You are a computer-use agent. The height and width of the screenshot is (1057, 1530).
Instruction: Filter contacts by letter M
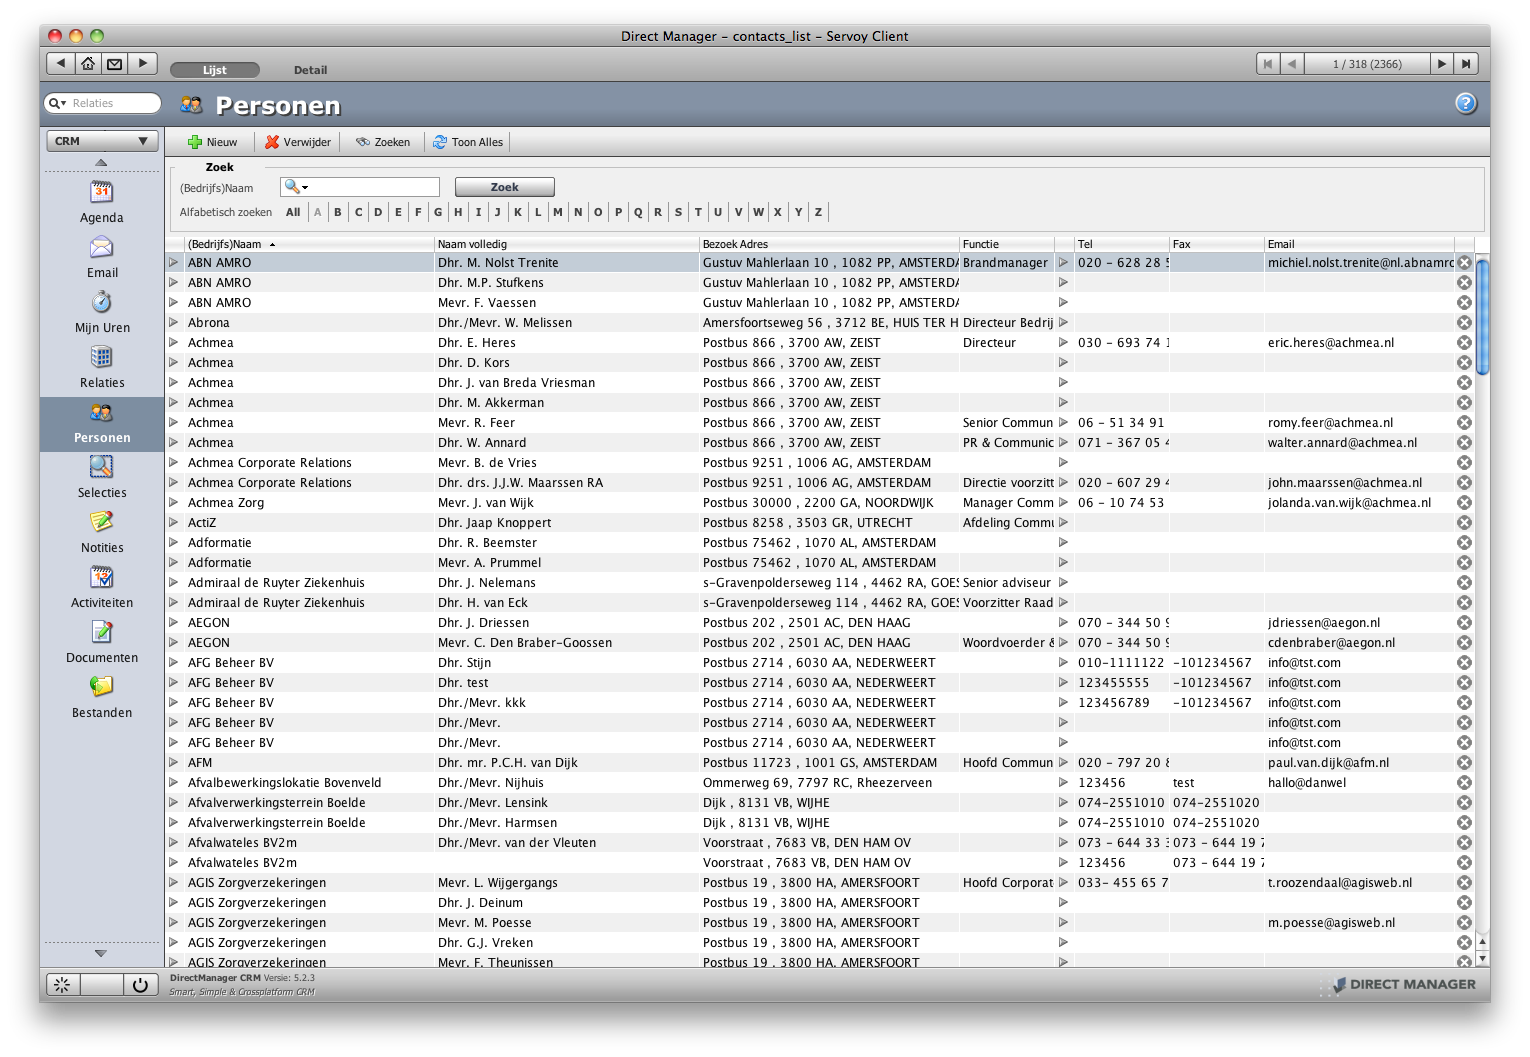pyautogui.click(x=558, y=212)
